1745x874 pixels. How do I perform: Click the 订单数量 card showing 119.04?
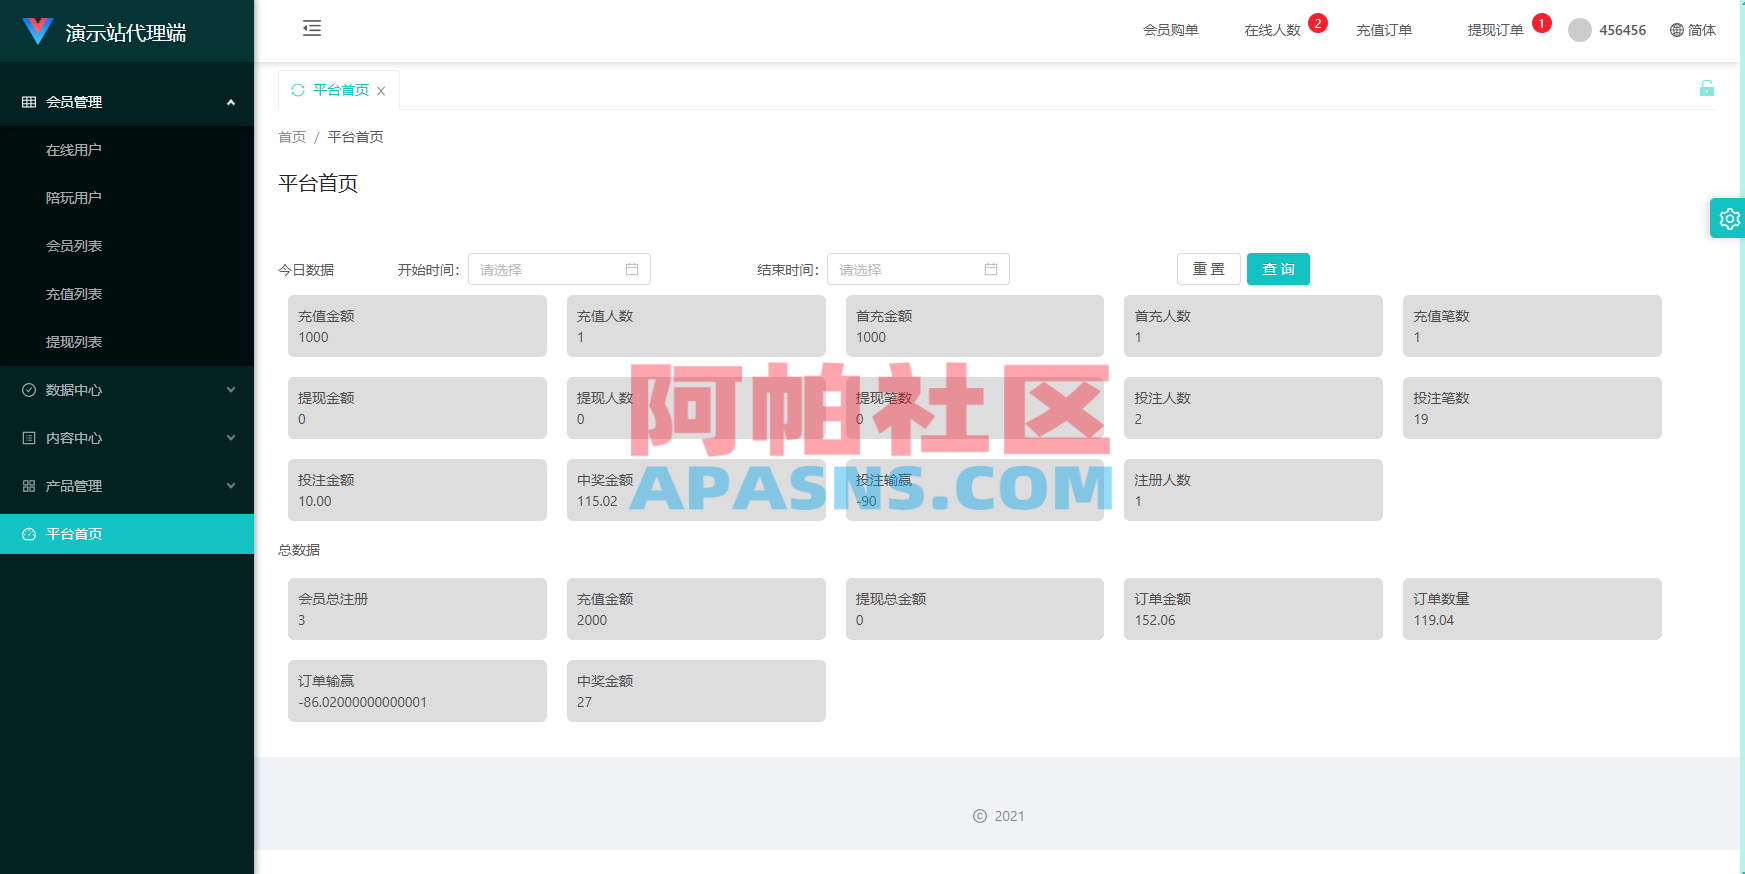[1532, 609]
